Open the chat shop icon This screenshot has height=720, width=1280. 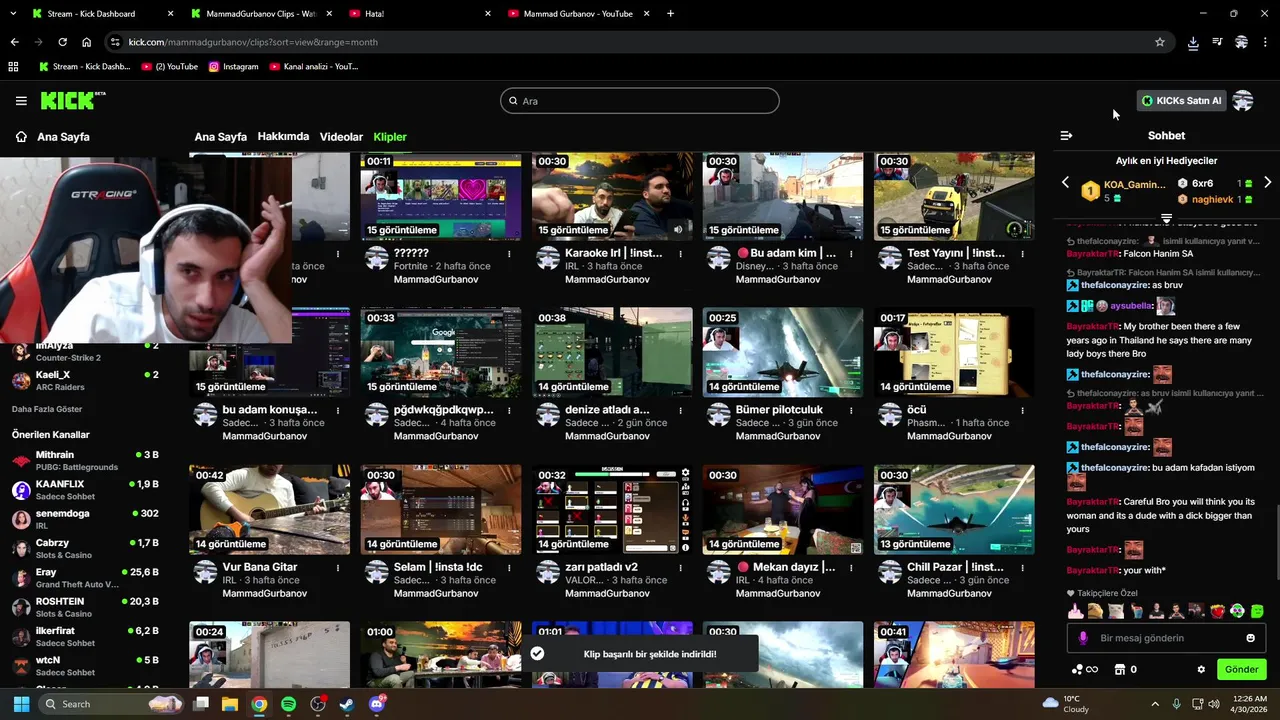[x=1120, y=670]
